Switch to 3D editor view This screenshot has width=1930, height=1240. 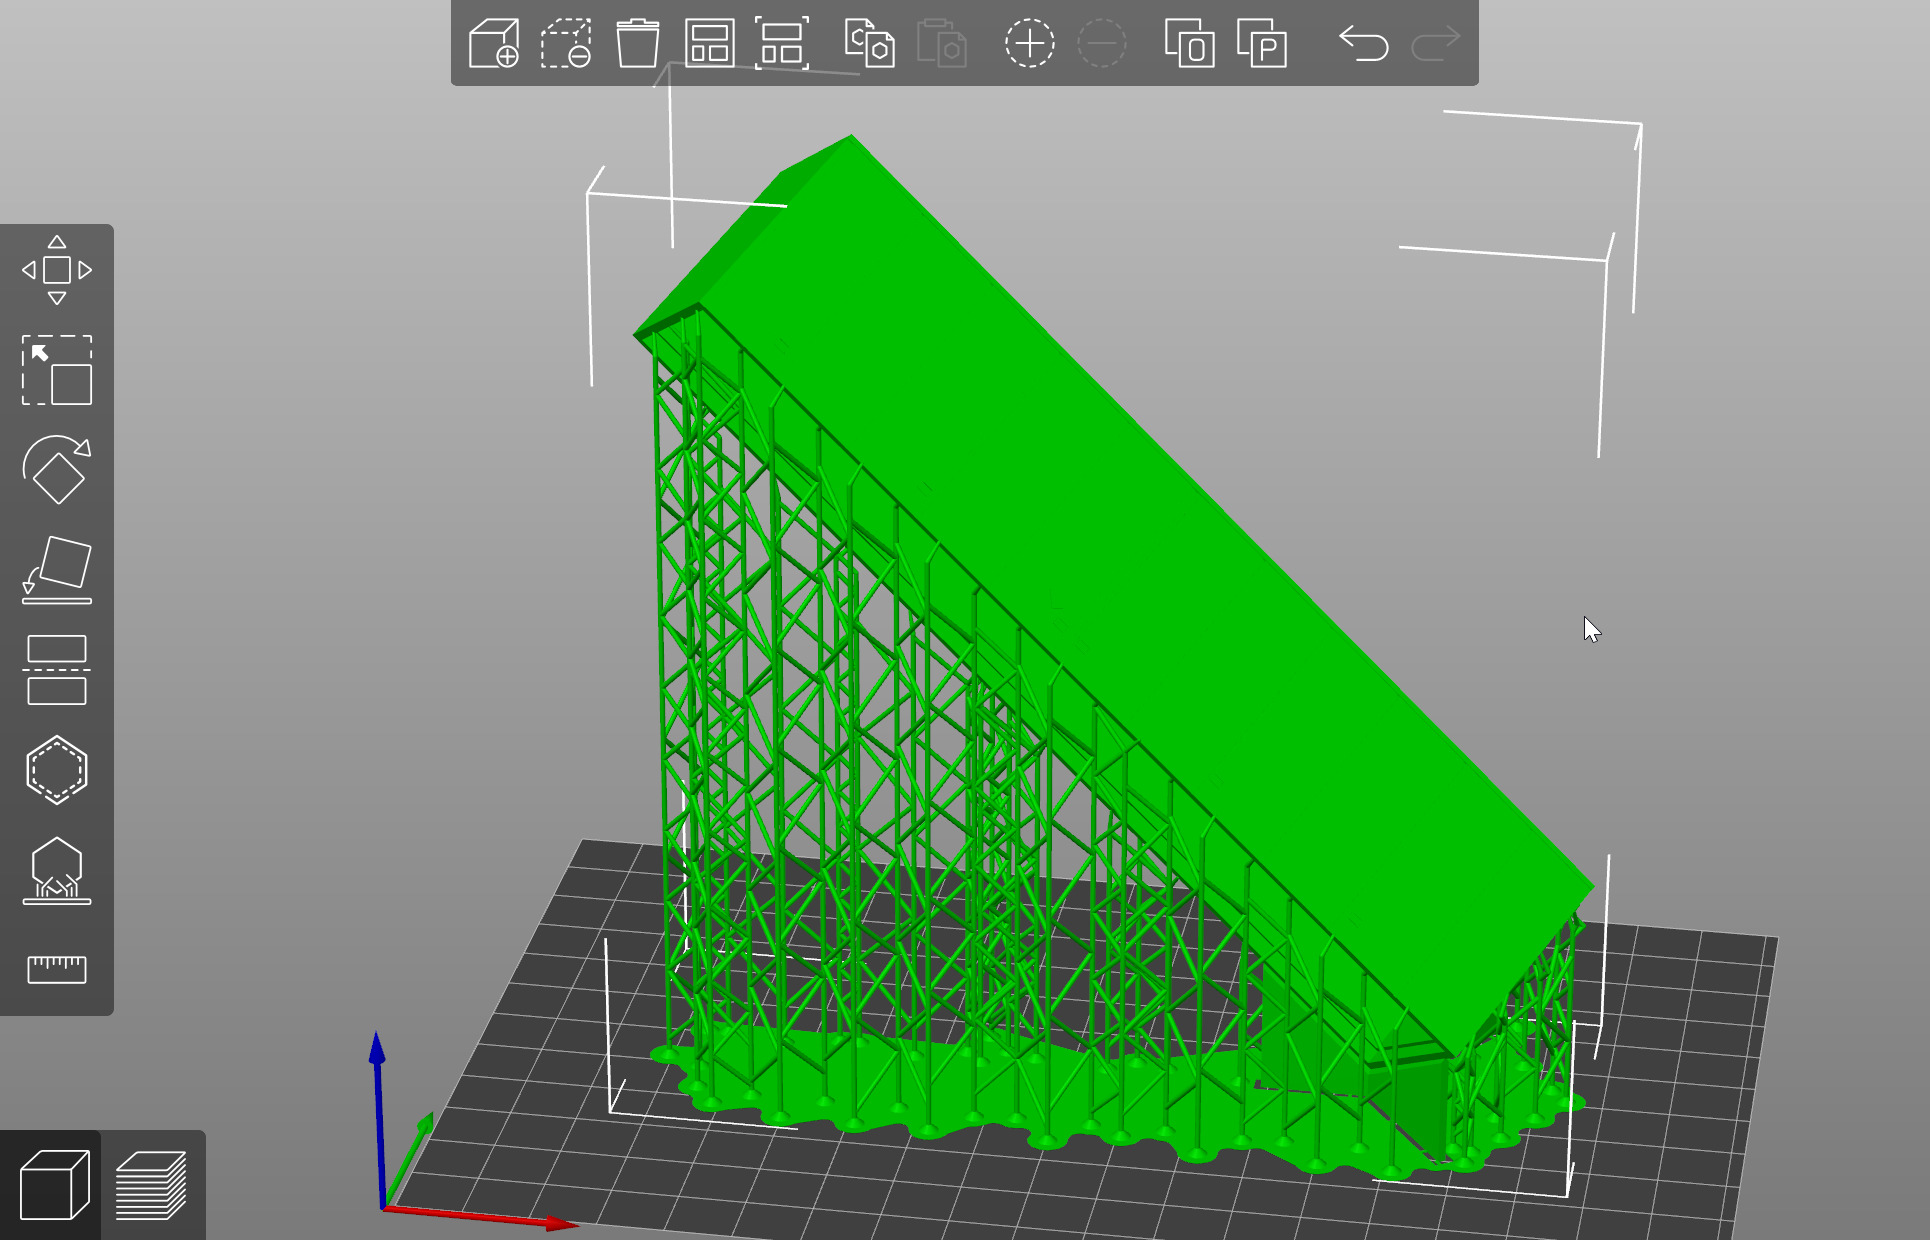[x=53, y=1185]
